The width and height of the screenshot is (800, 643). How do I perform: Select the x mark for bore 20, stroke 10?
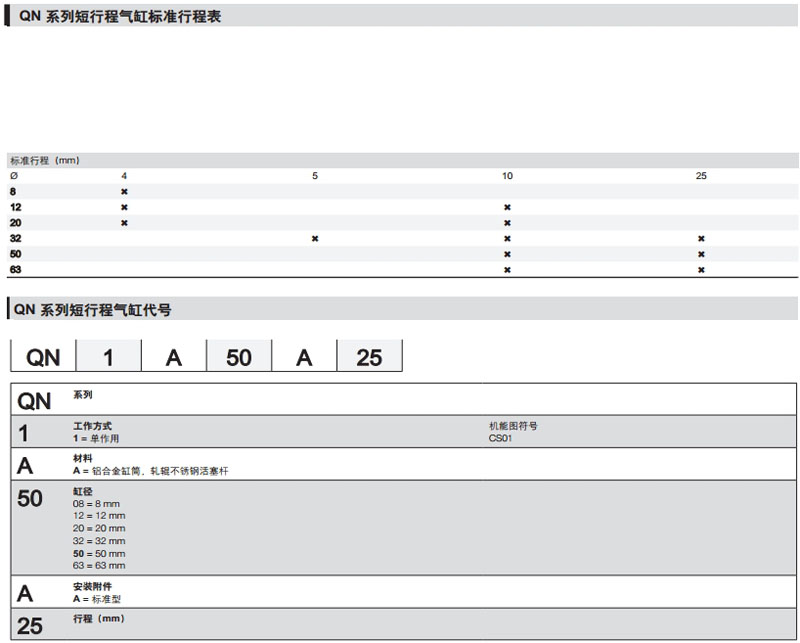(x=507, y=222)
